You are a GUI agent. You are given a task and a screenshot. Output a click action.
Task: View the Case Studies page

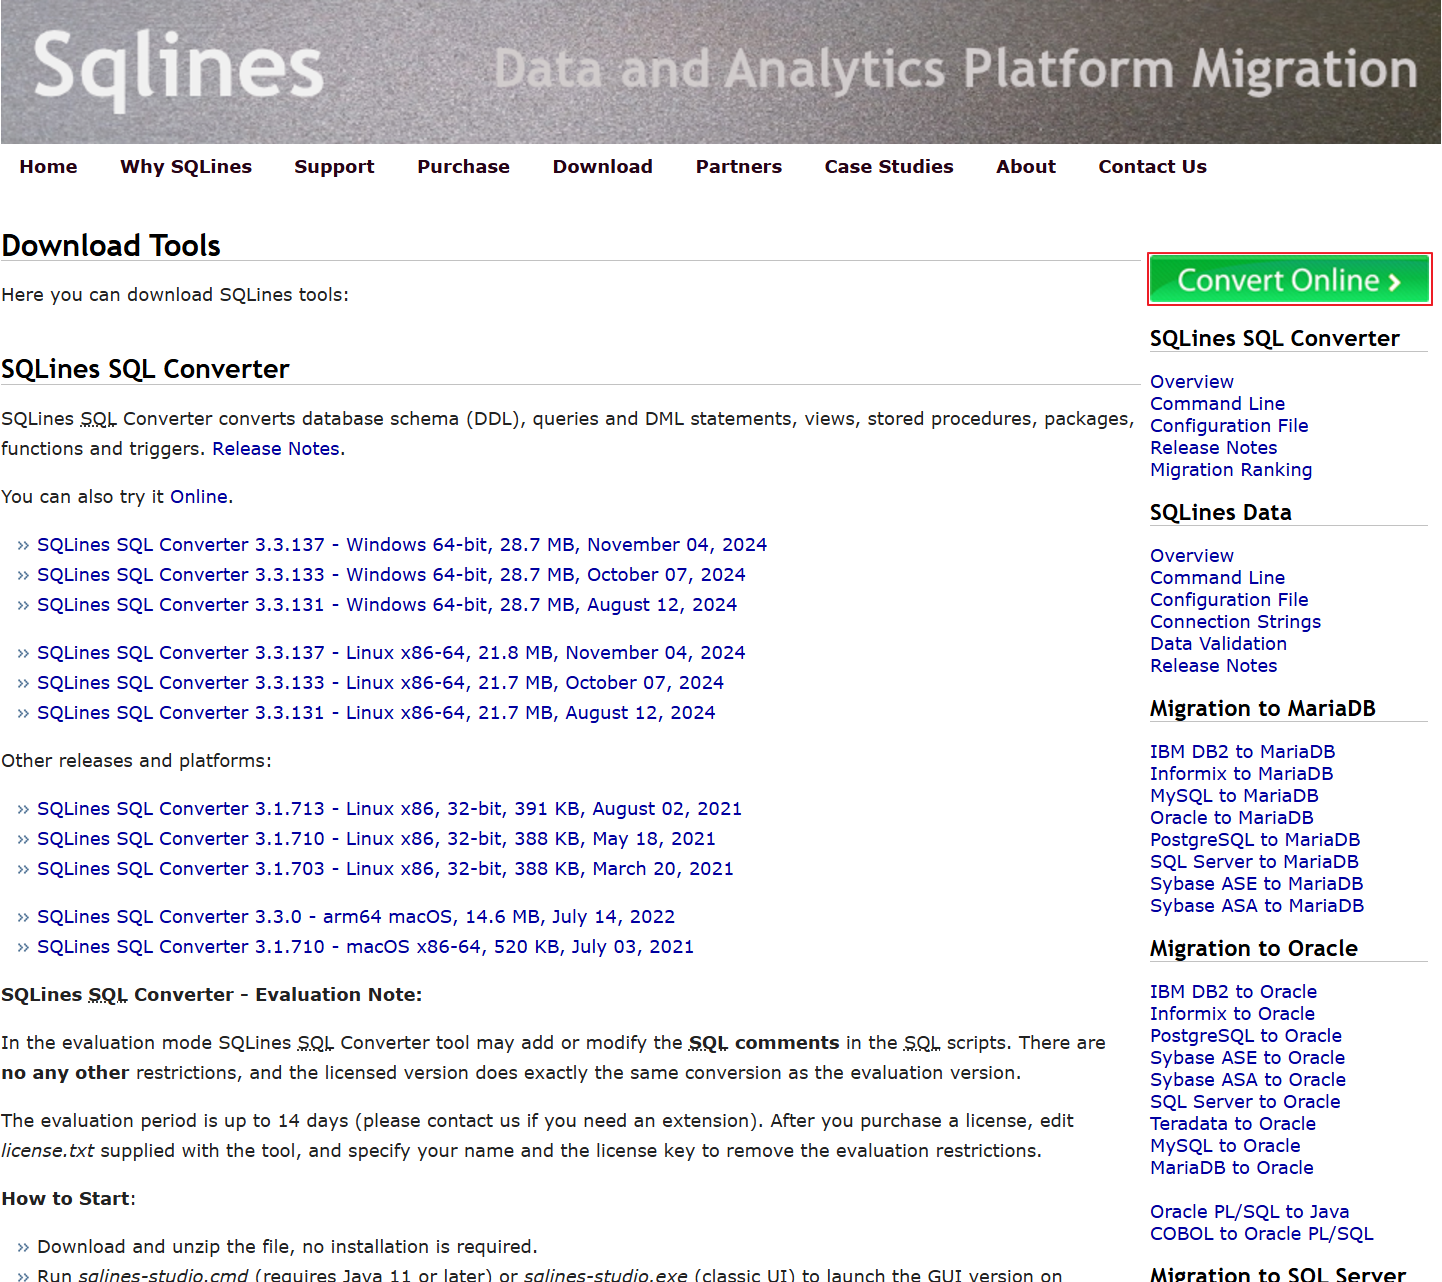click(889, 167)
